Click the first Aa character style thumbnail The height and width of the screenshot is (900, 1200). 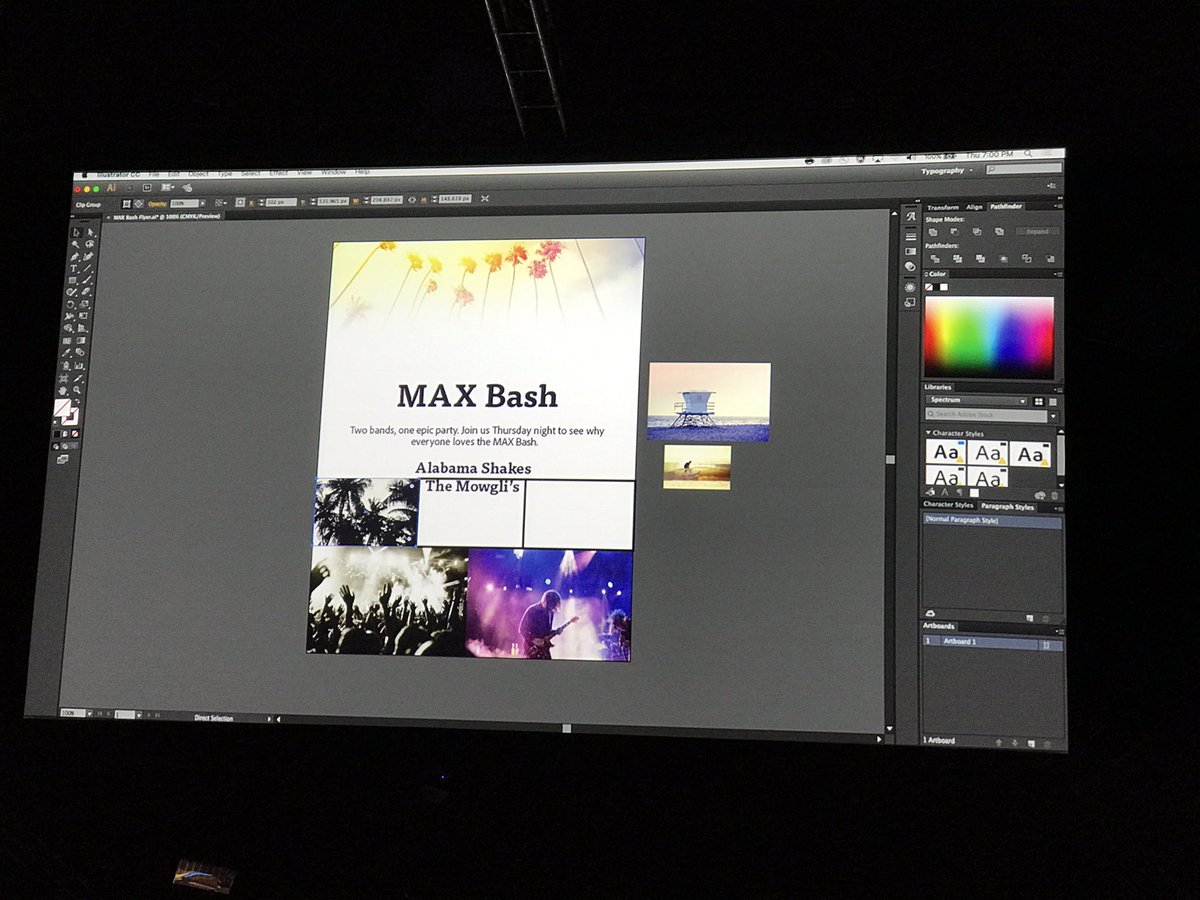pos(946,451)
